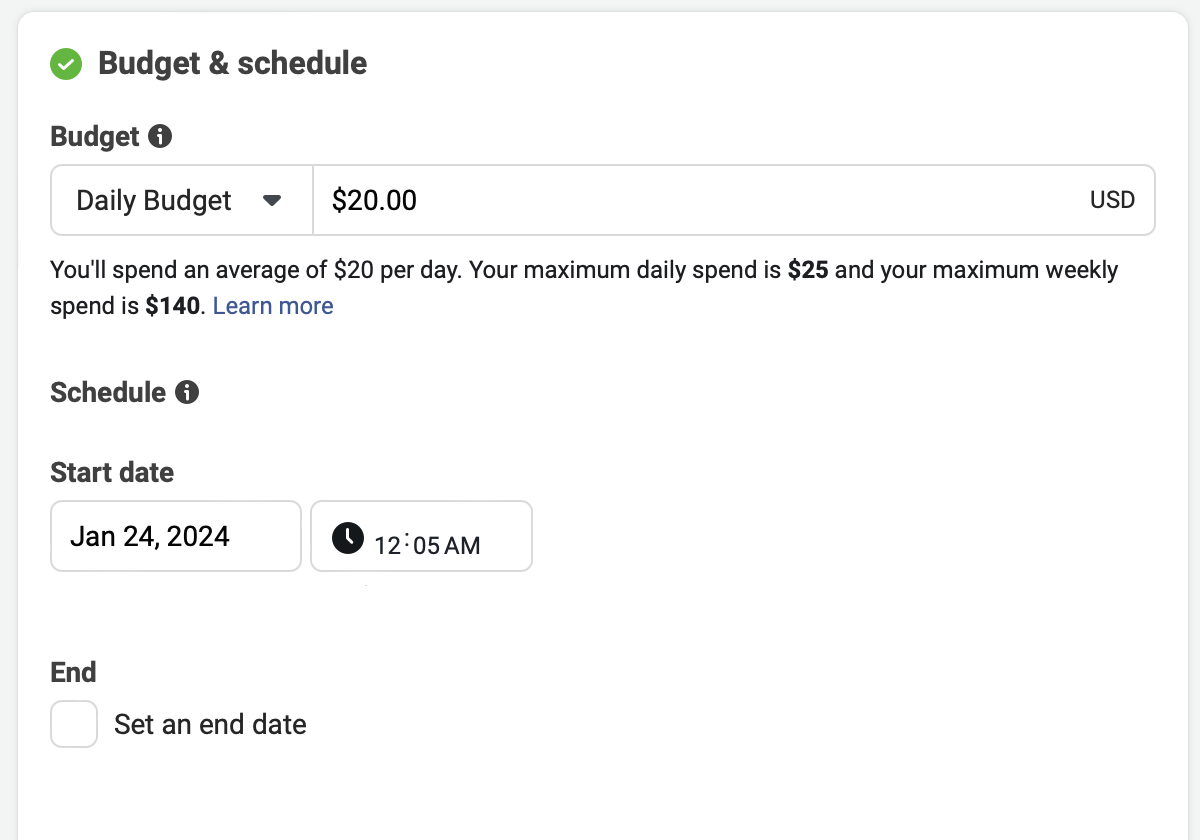The image size is (1200, 840).
Task: Click the Schedule label text
Action: (108, 392)
